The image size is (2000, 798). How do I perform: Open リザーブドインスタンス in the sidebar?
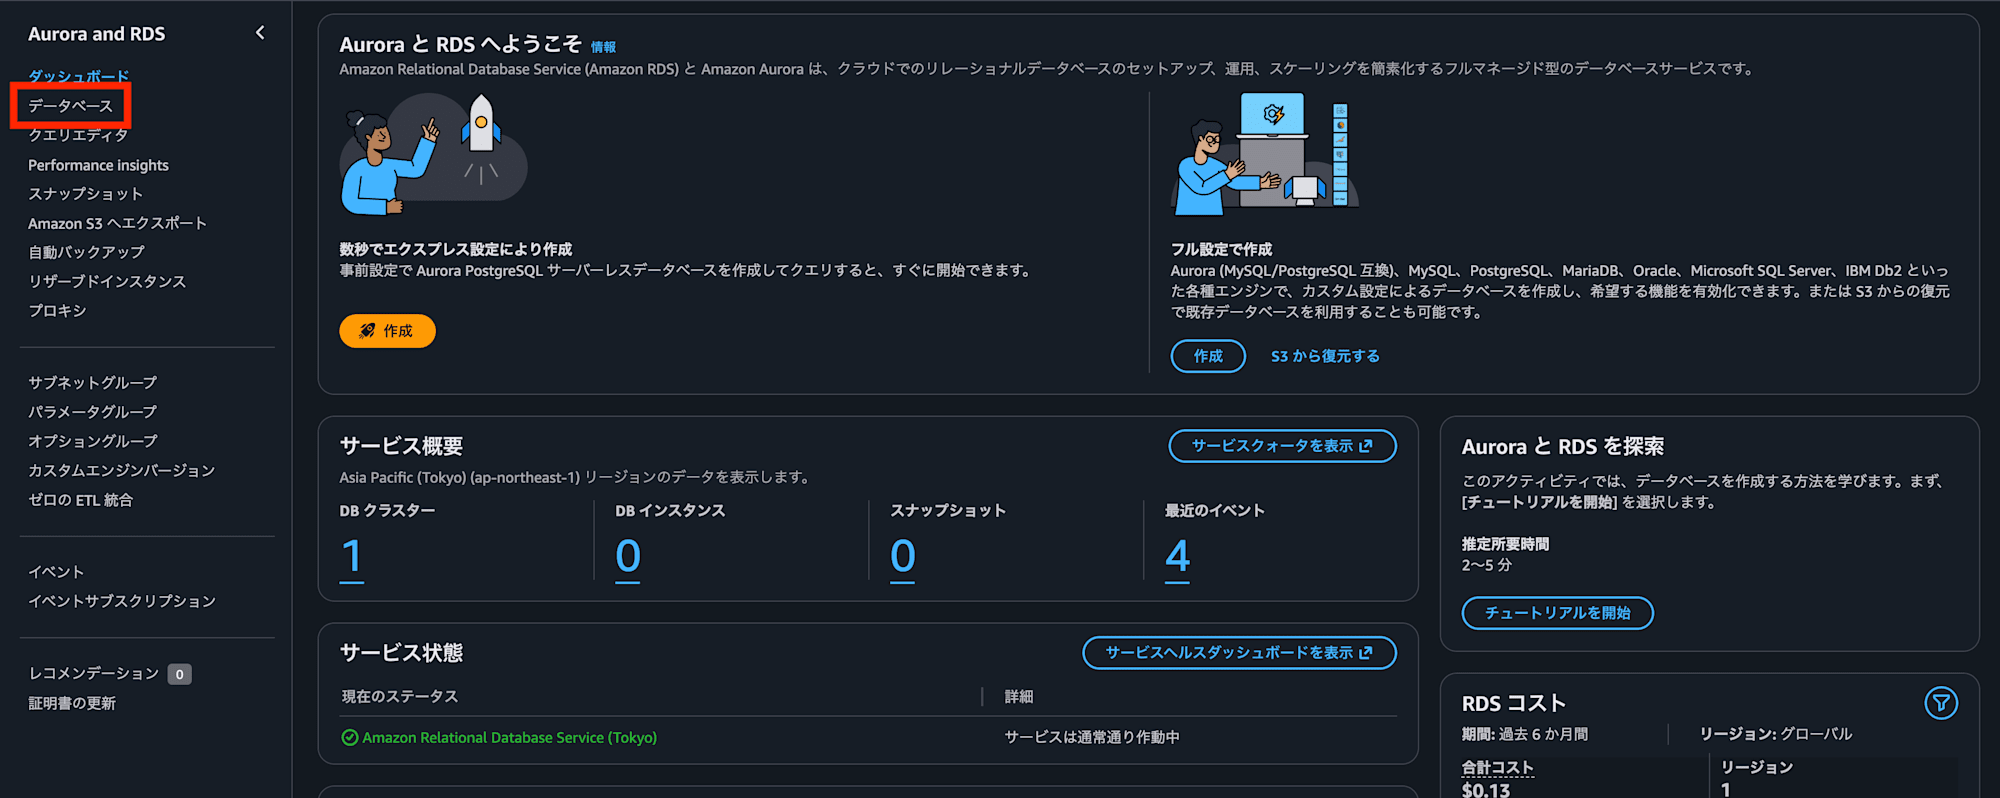(x=107, y=281)
